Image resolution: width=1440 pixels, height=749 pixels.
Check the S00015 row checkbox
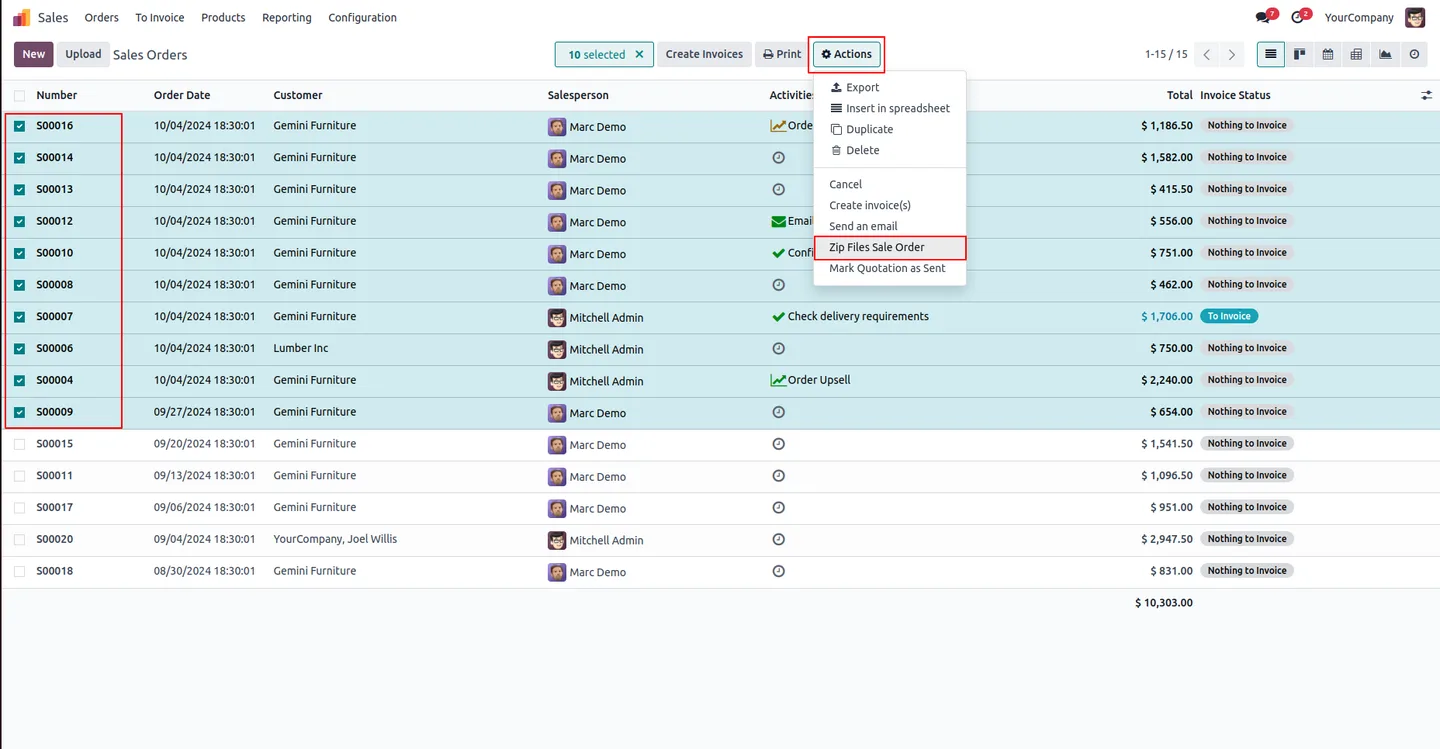(x=20, y=444)
